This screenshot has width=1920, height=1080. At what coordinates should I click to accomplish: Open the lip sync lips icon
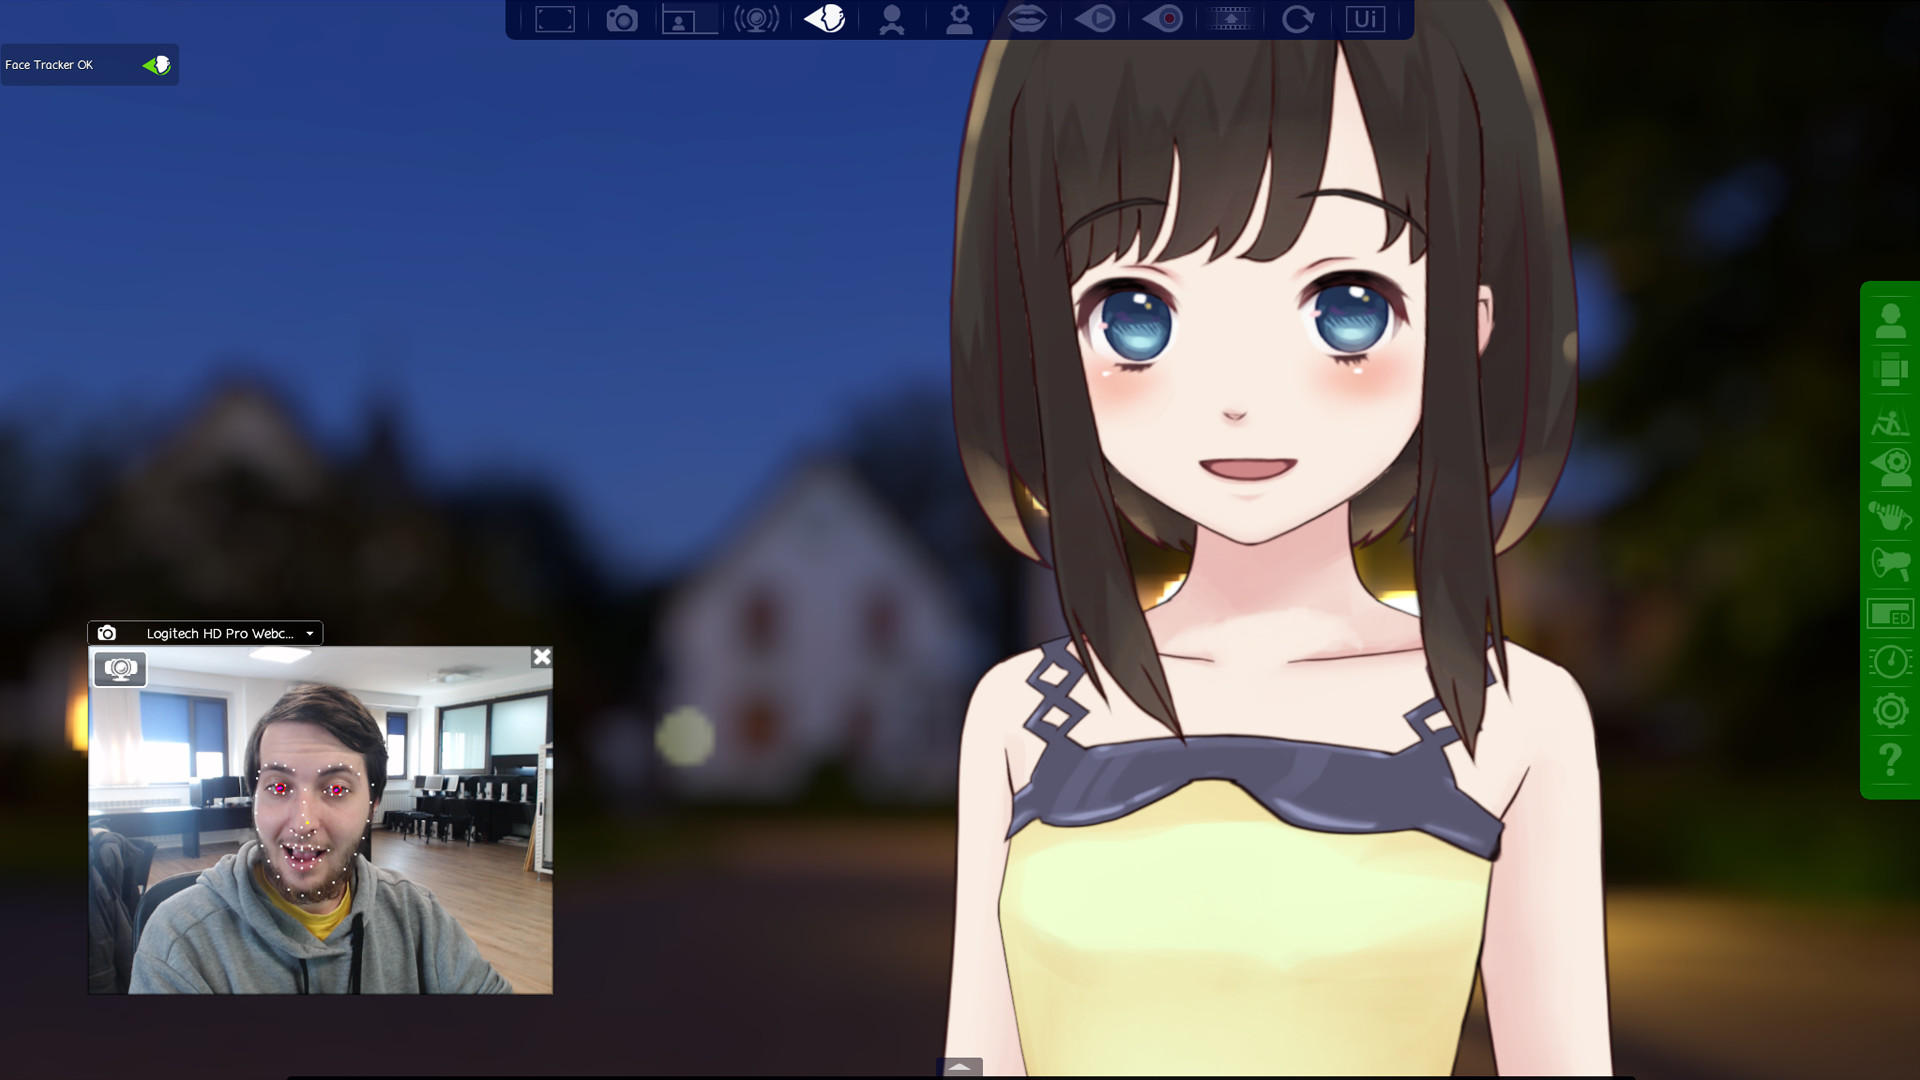point(1027,19)
